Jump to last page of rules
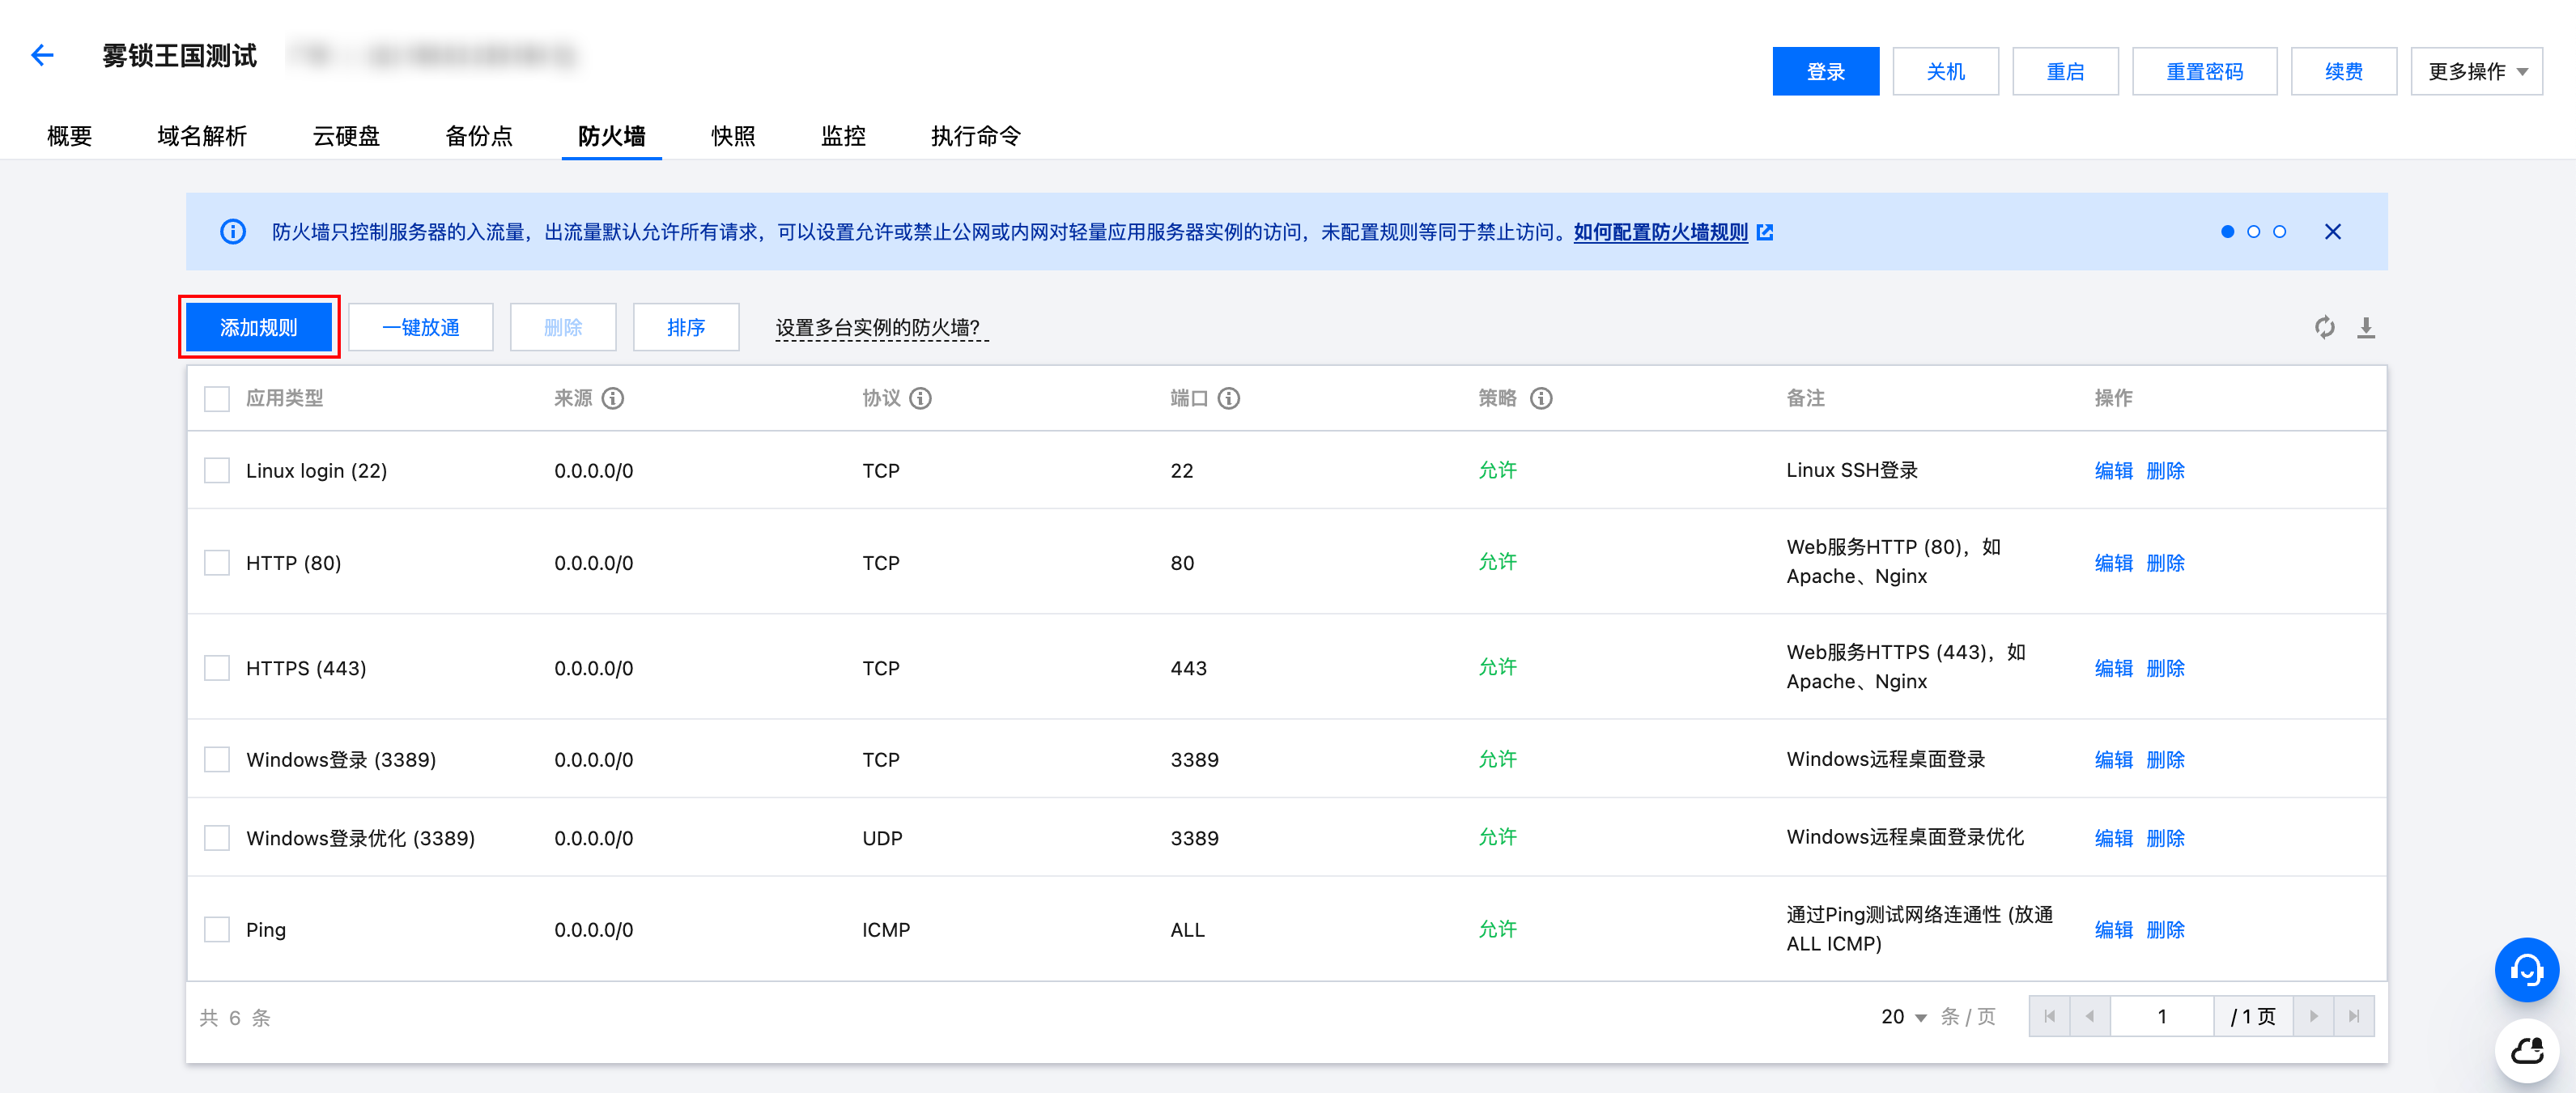 2353,1016
